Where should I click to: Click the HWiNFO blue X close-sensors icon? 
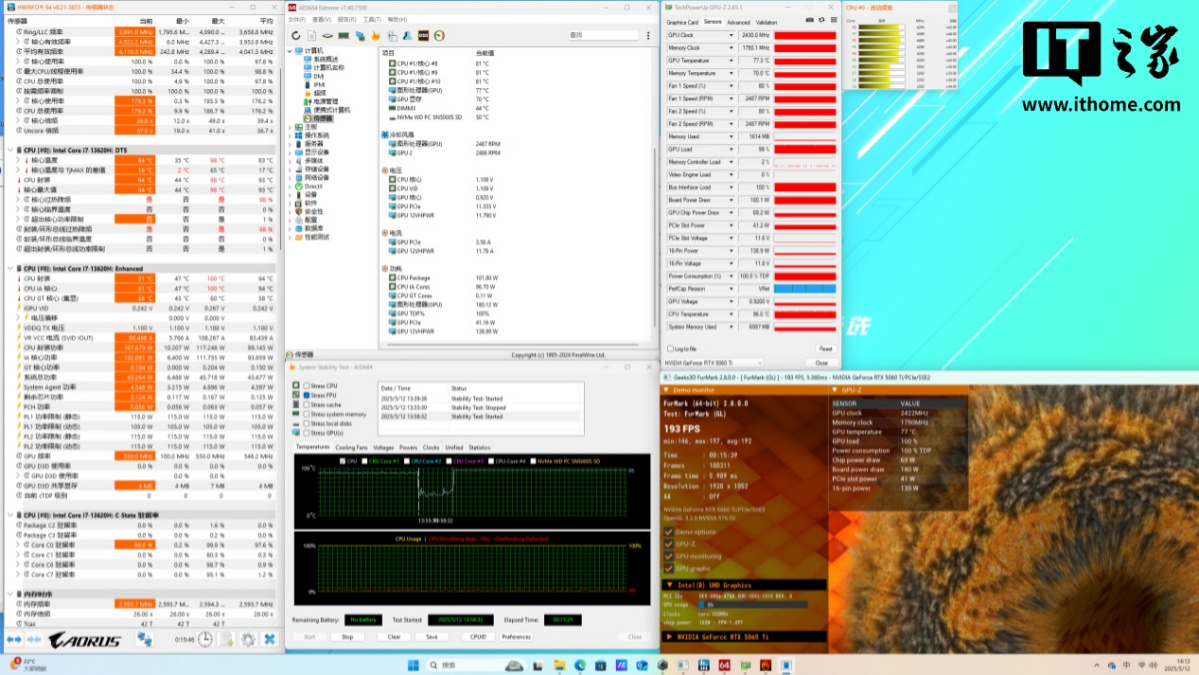click(x=269, y=639)
